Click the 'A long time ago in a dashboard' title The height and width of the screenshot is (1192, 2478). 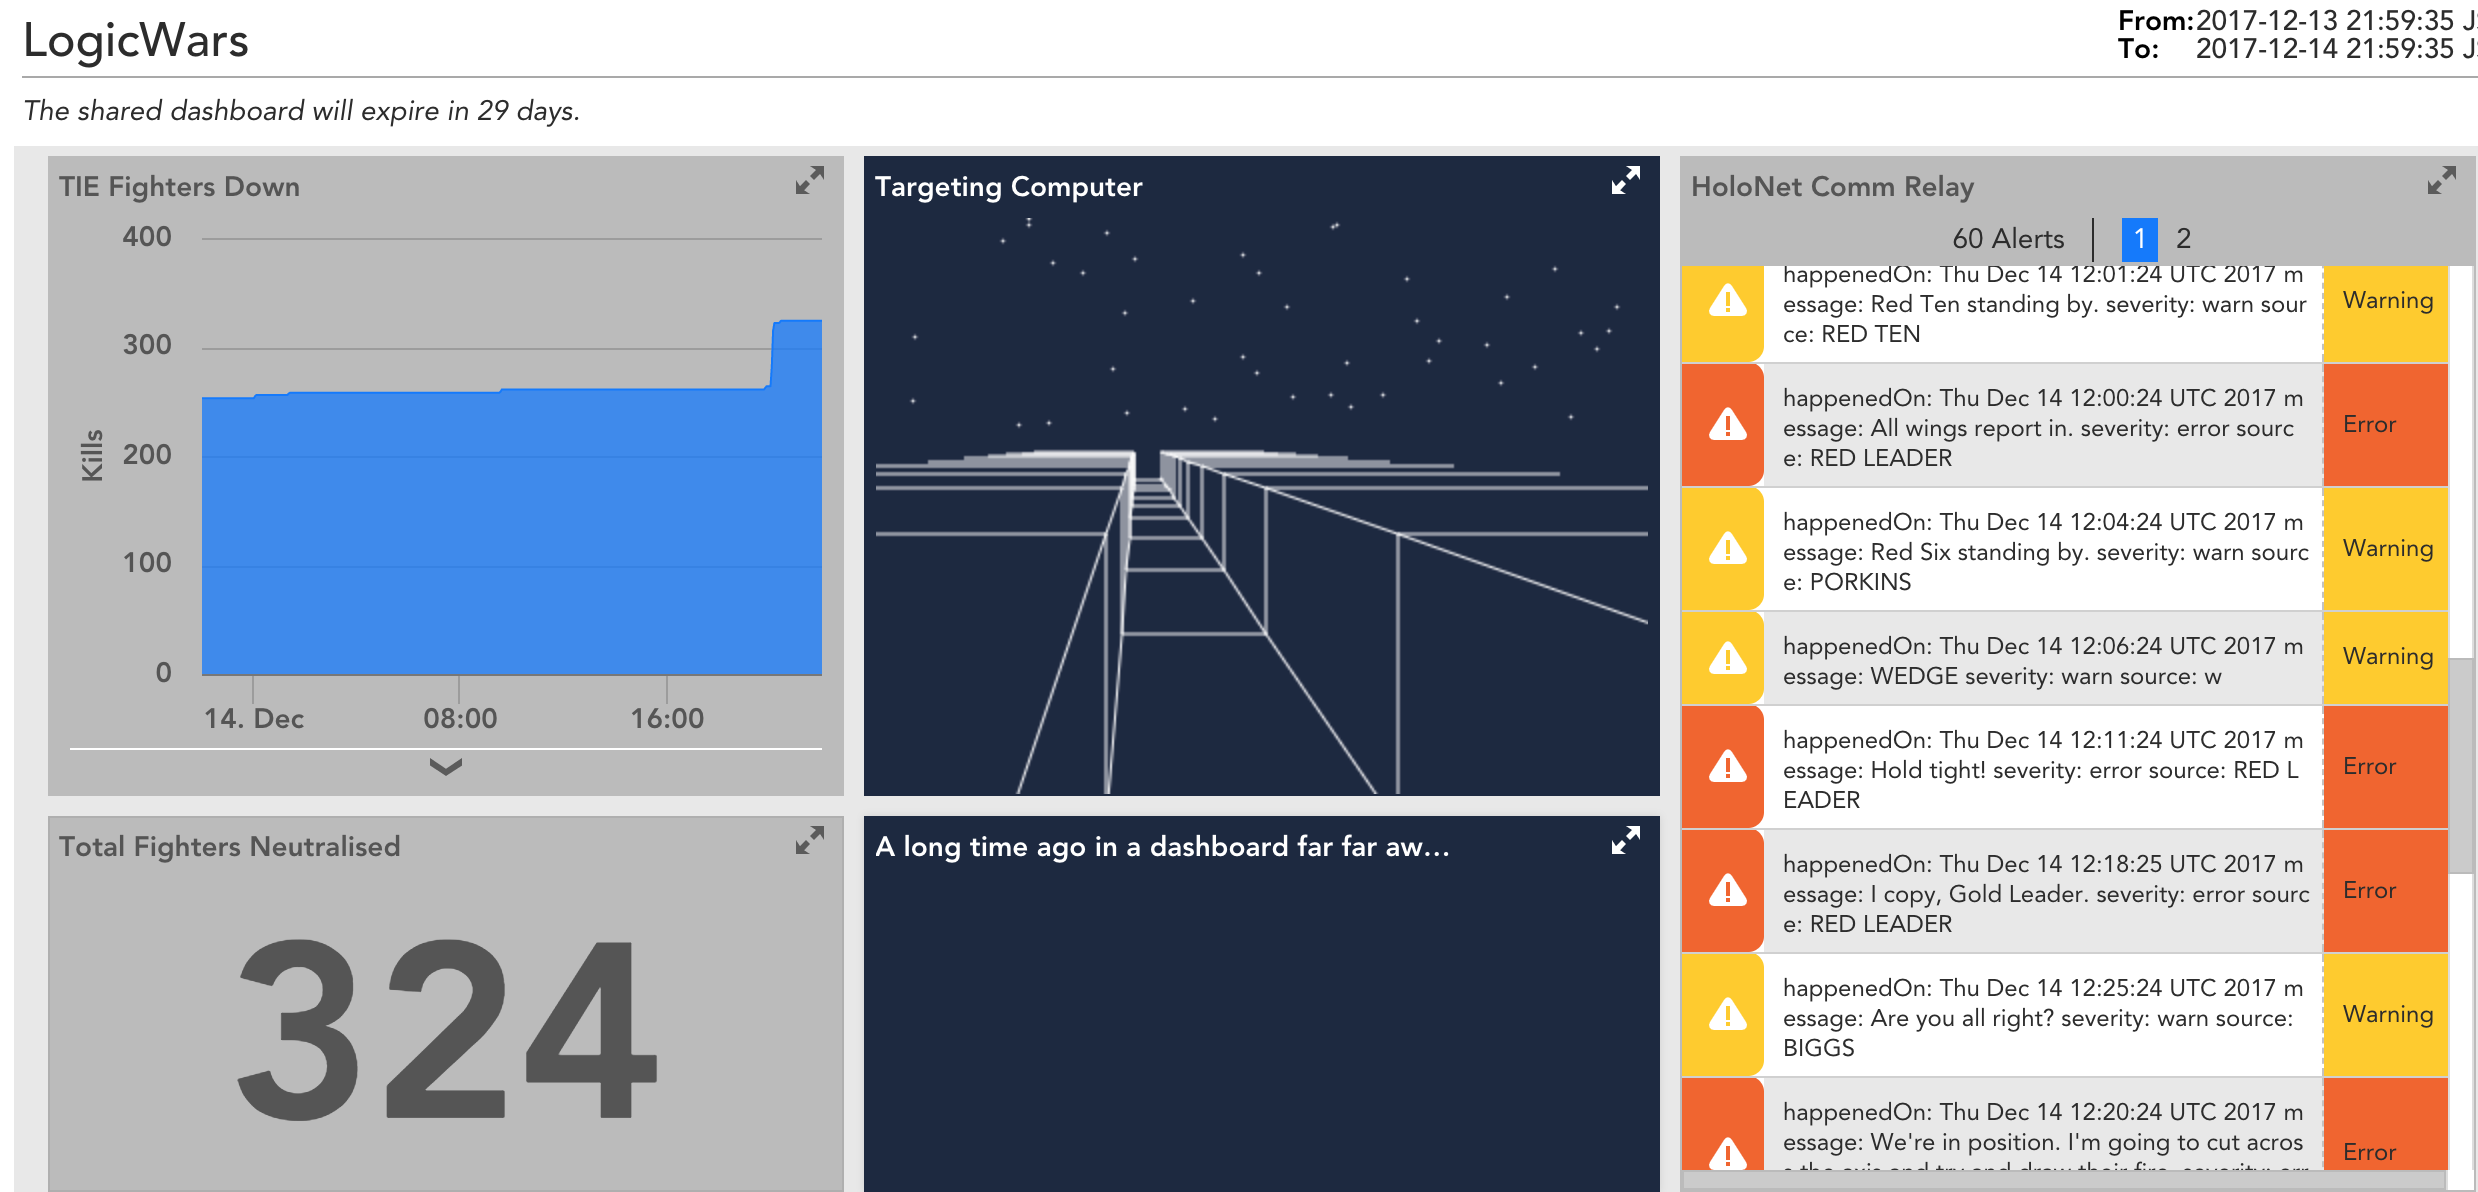point(1161,847)
